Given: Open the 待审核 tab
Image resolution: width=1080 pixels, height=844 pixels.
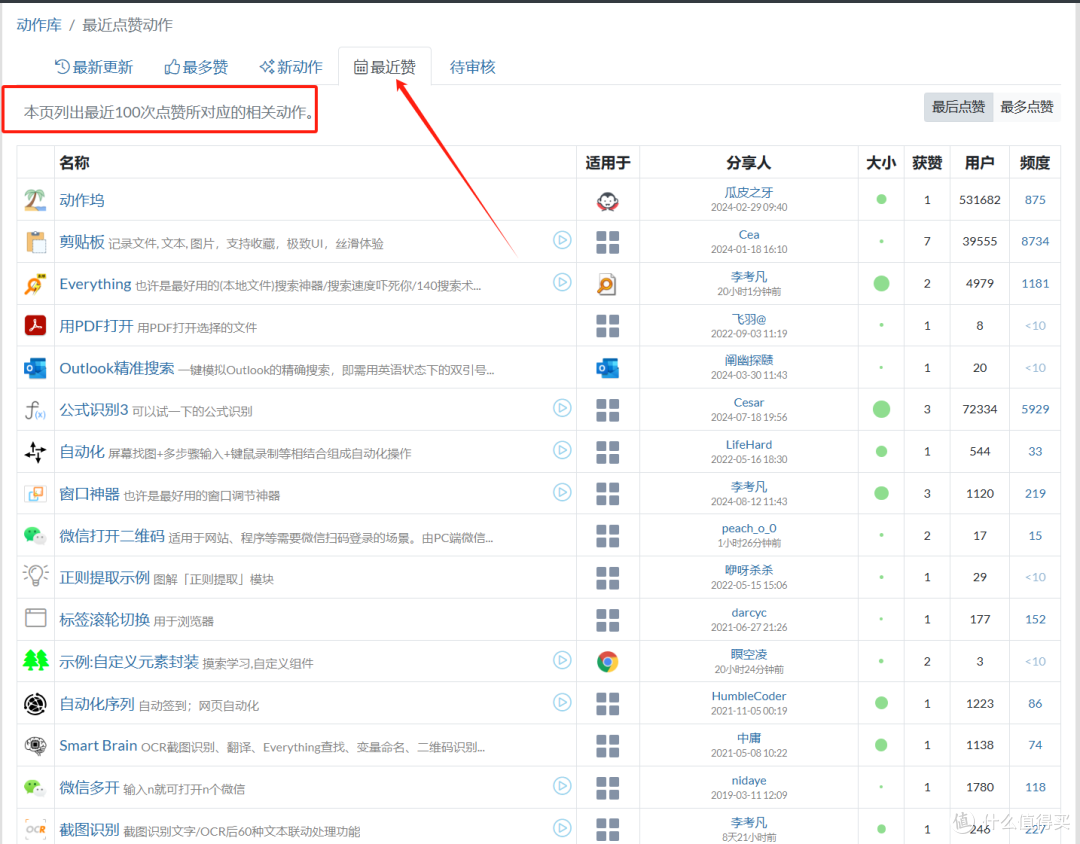Looking at the screenshot, I should point(472,67).
